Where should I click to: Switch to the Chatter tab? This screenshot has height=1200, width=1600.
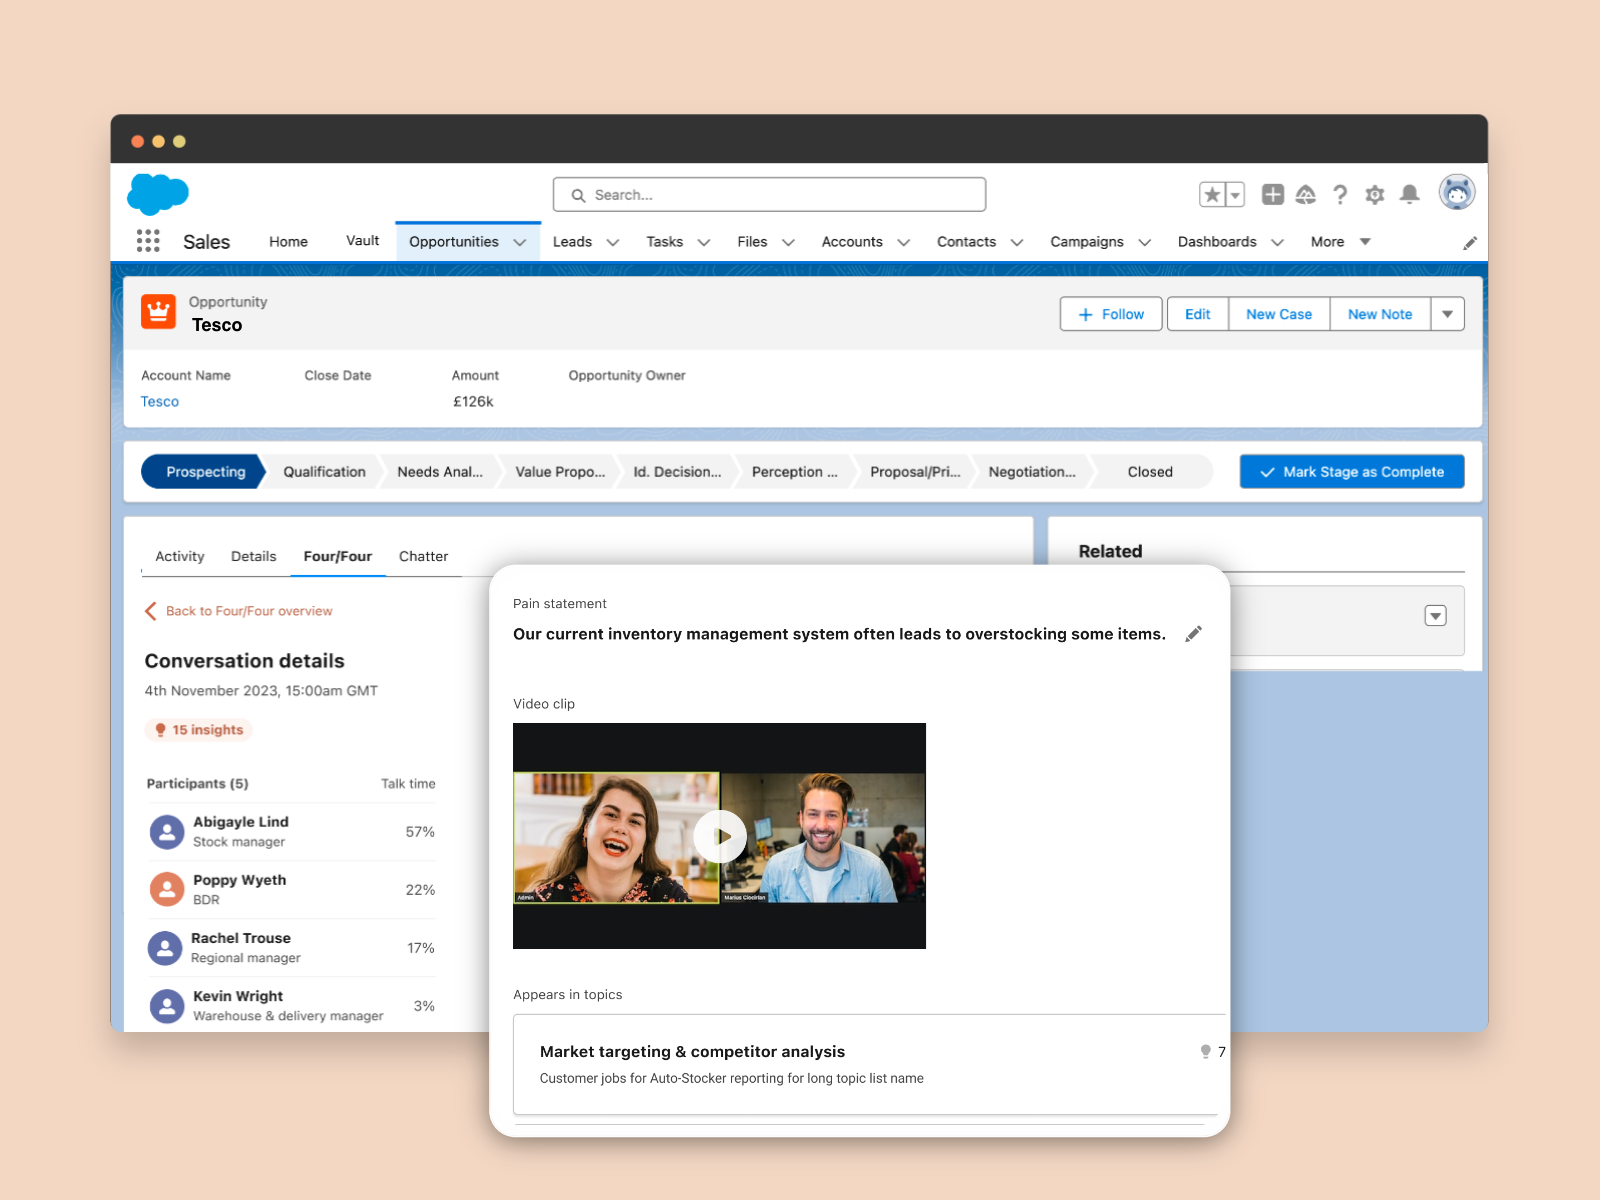click(x=423, y=556)
